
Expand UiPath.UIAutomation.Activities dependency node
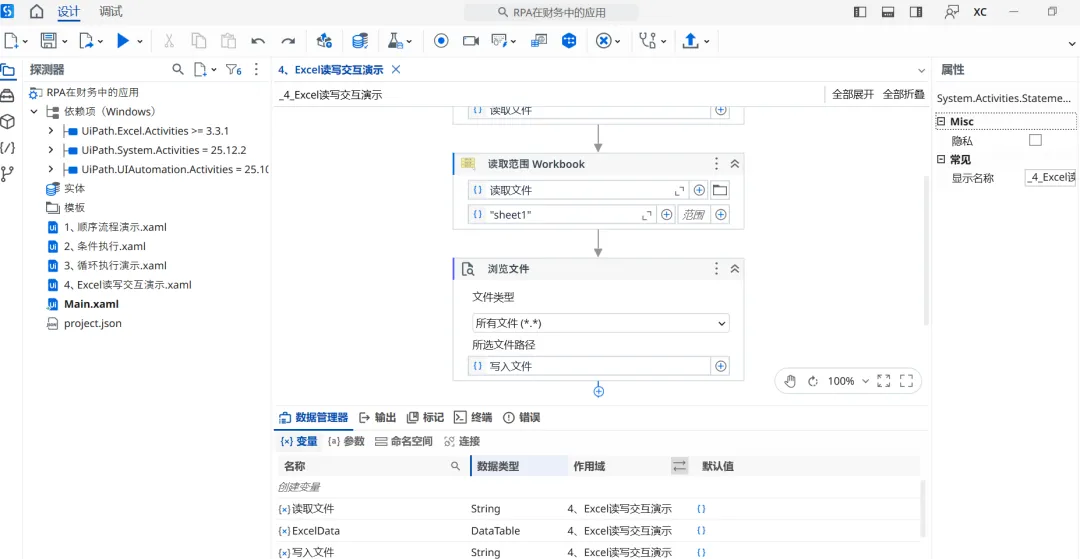pos(51,169)
